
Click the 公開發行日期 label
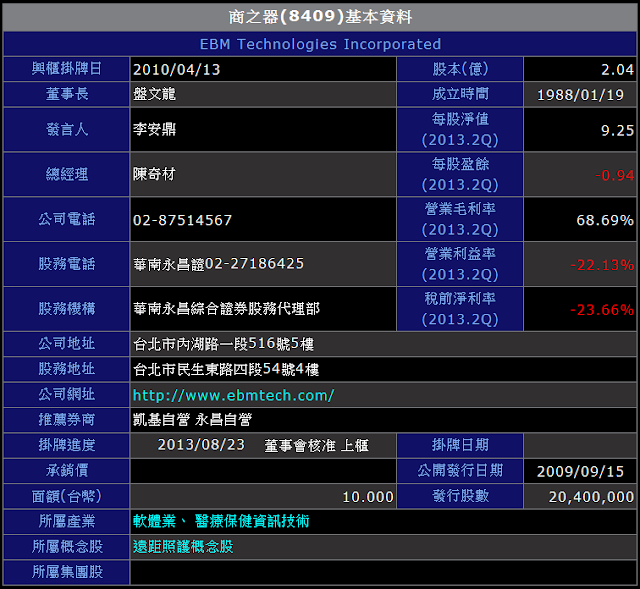point(460,471)
